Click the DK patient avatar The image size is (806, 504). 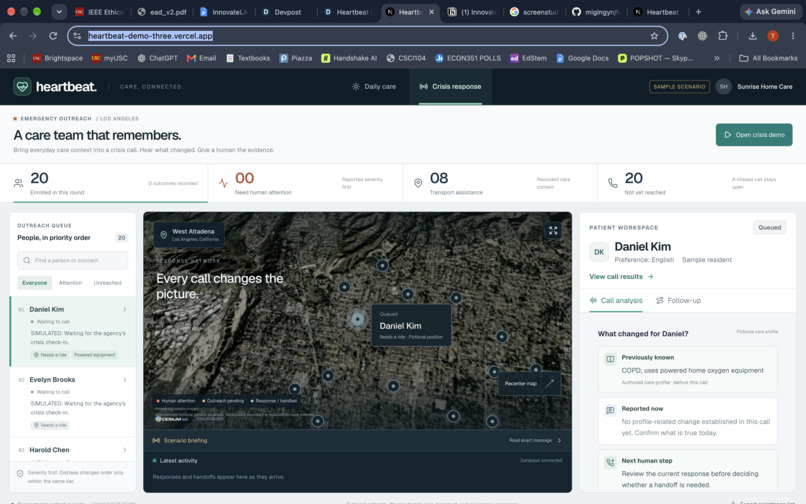pos(599,252)
